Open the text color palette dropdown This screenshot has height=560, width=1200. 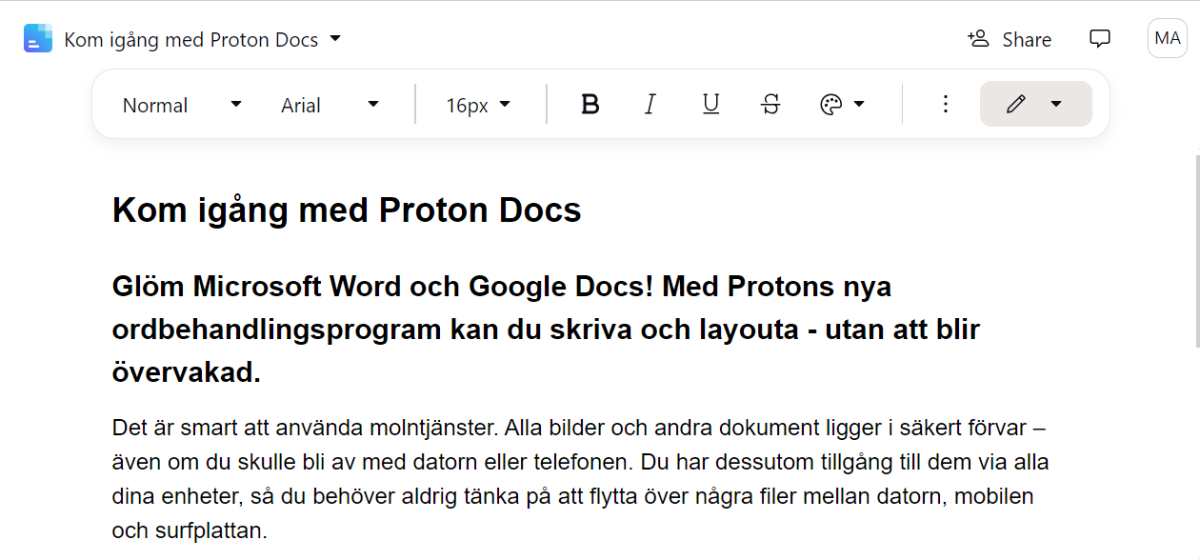pos(842,105)
